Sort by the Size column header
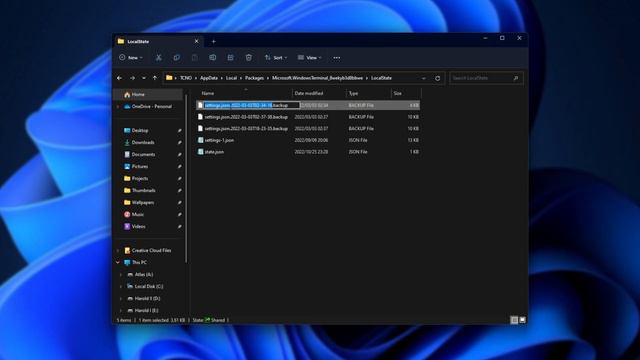Screen dimensions: 640x360 click(406, 93)
